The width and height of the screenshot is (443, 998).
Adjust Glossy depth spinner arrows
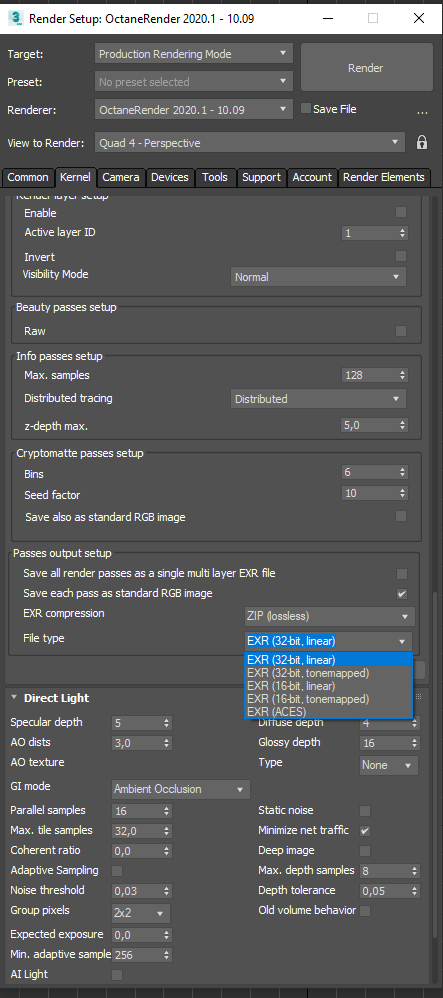[x=415, y=743]
